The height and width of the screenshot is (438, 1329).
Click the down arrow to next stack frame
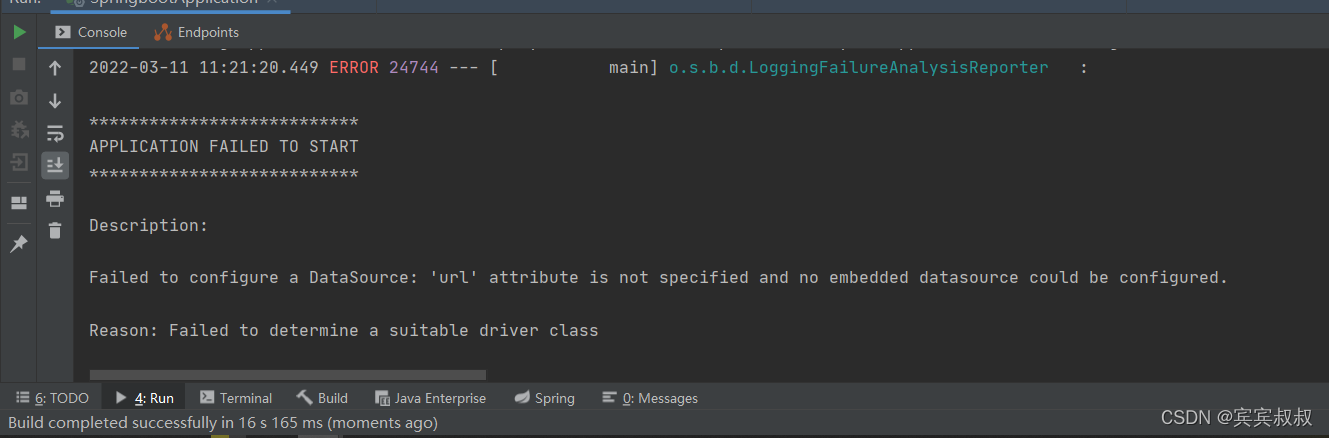(x=55, y=101)
